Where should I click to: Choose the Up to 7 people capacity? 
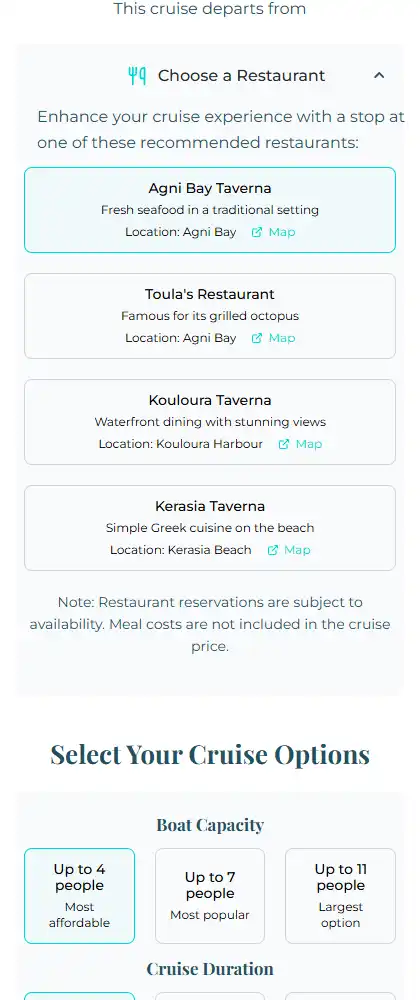coord(210,895)
